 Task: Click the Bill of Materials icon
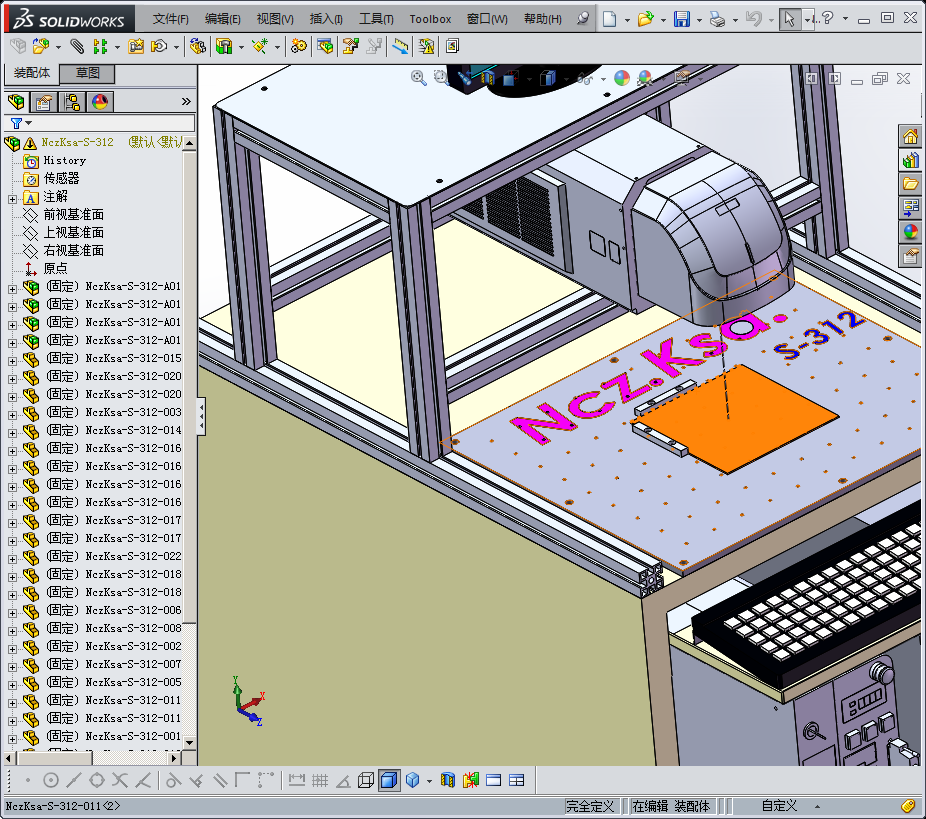tap(325, 46)
